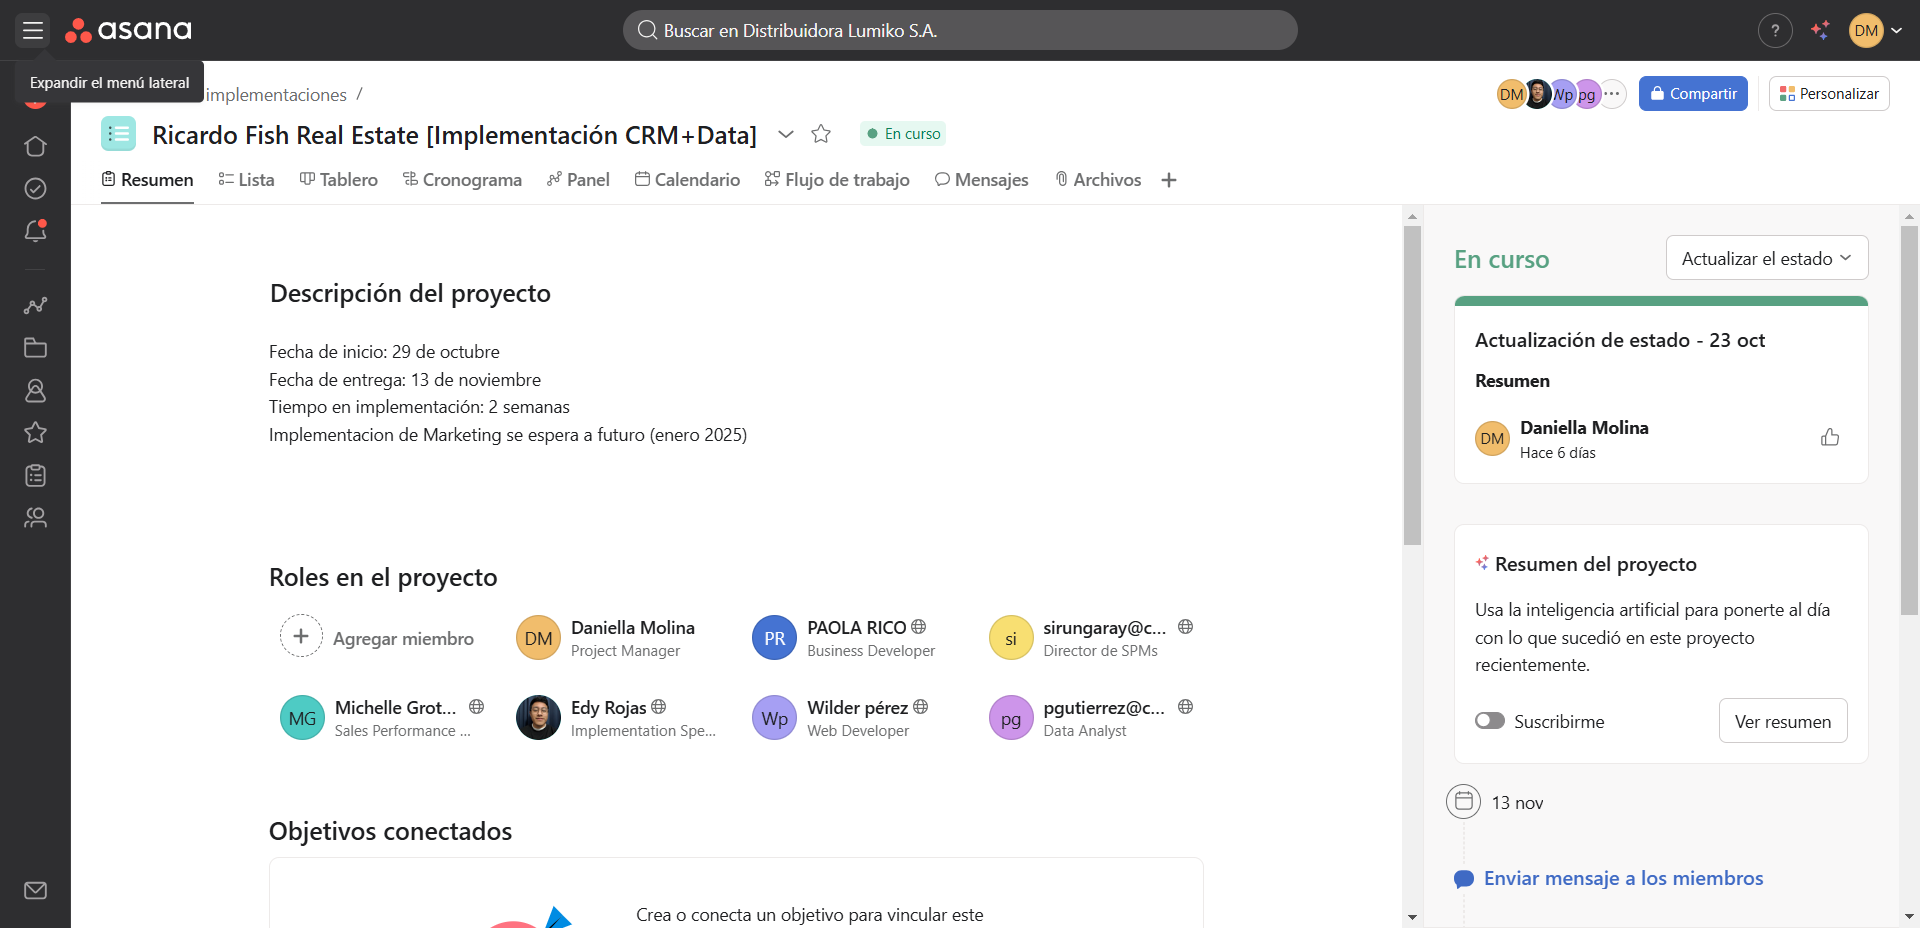Click the envelope invite icon at sidebar bottom

[35, 890]
